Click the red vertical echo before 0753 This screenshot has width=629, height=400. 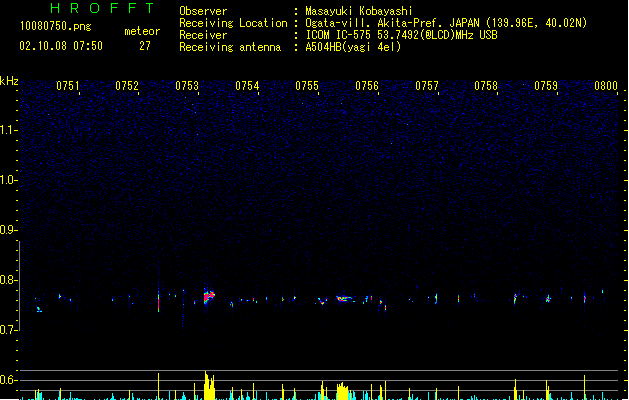[x=158, y=302]
